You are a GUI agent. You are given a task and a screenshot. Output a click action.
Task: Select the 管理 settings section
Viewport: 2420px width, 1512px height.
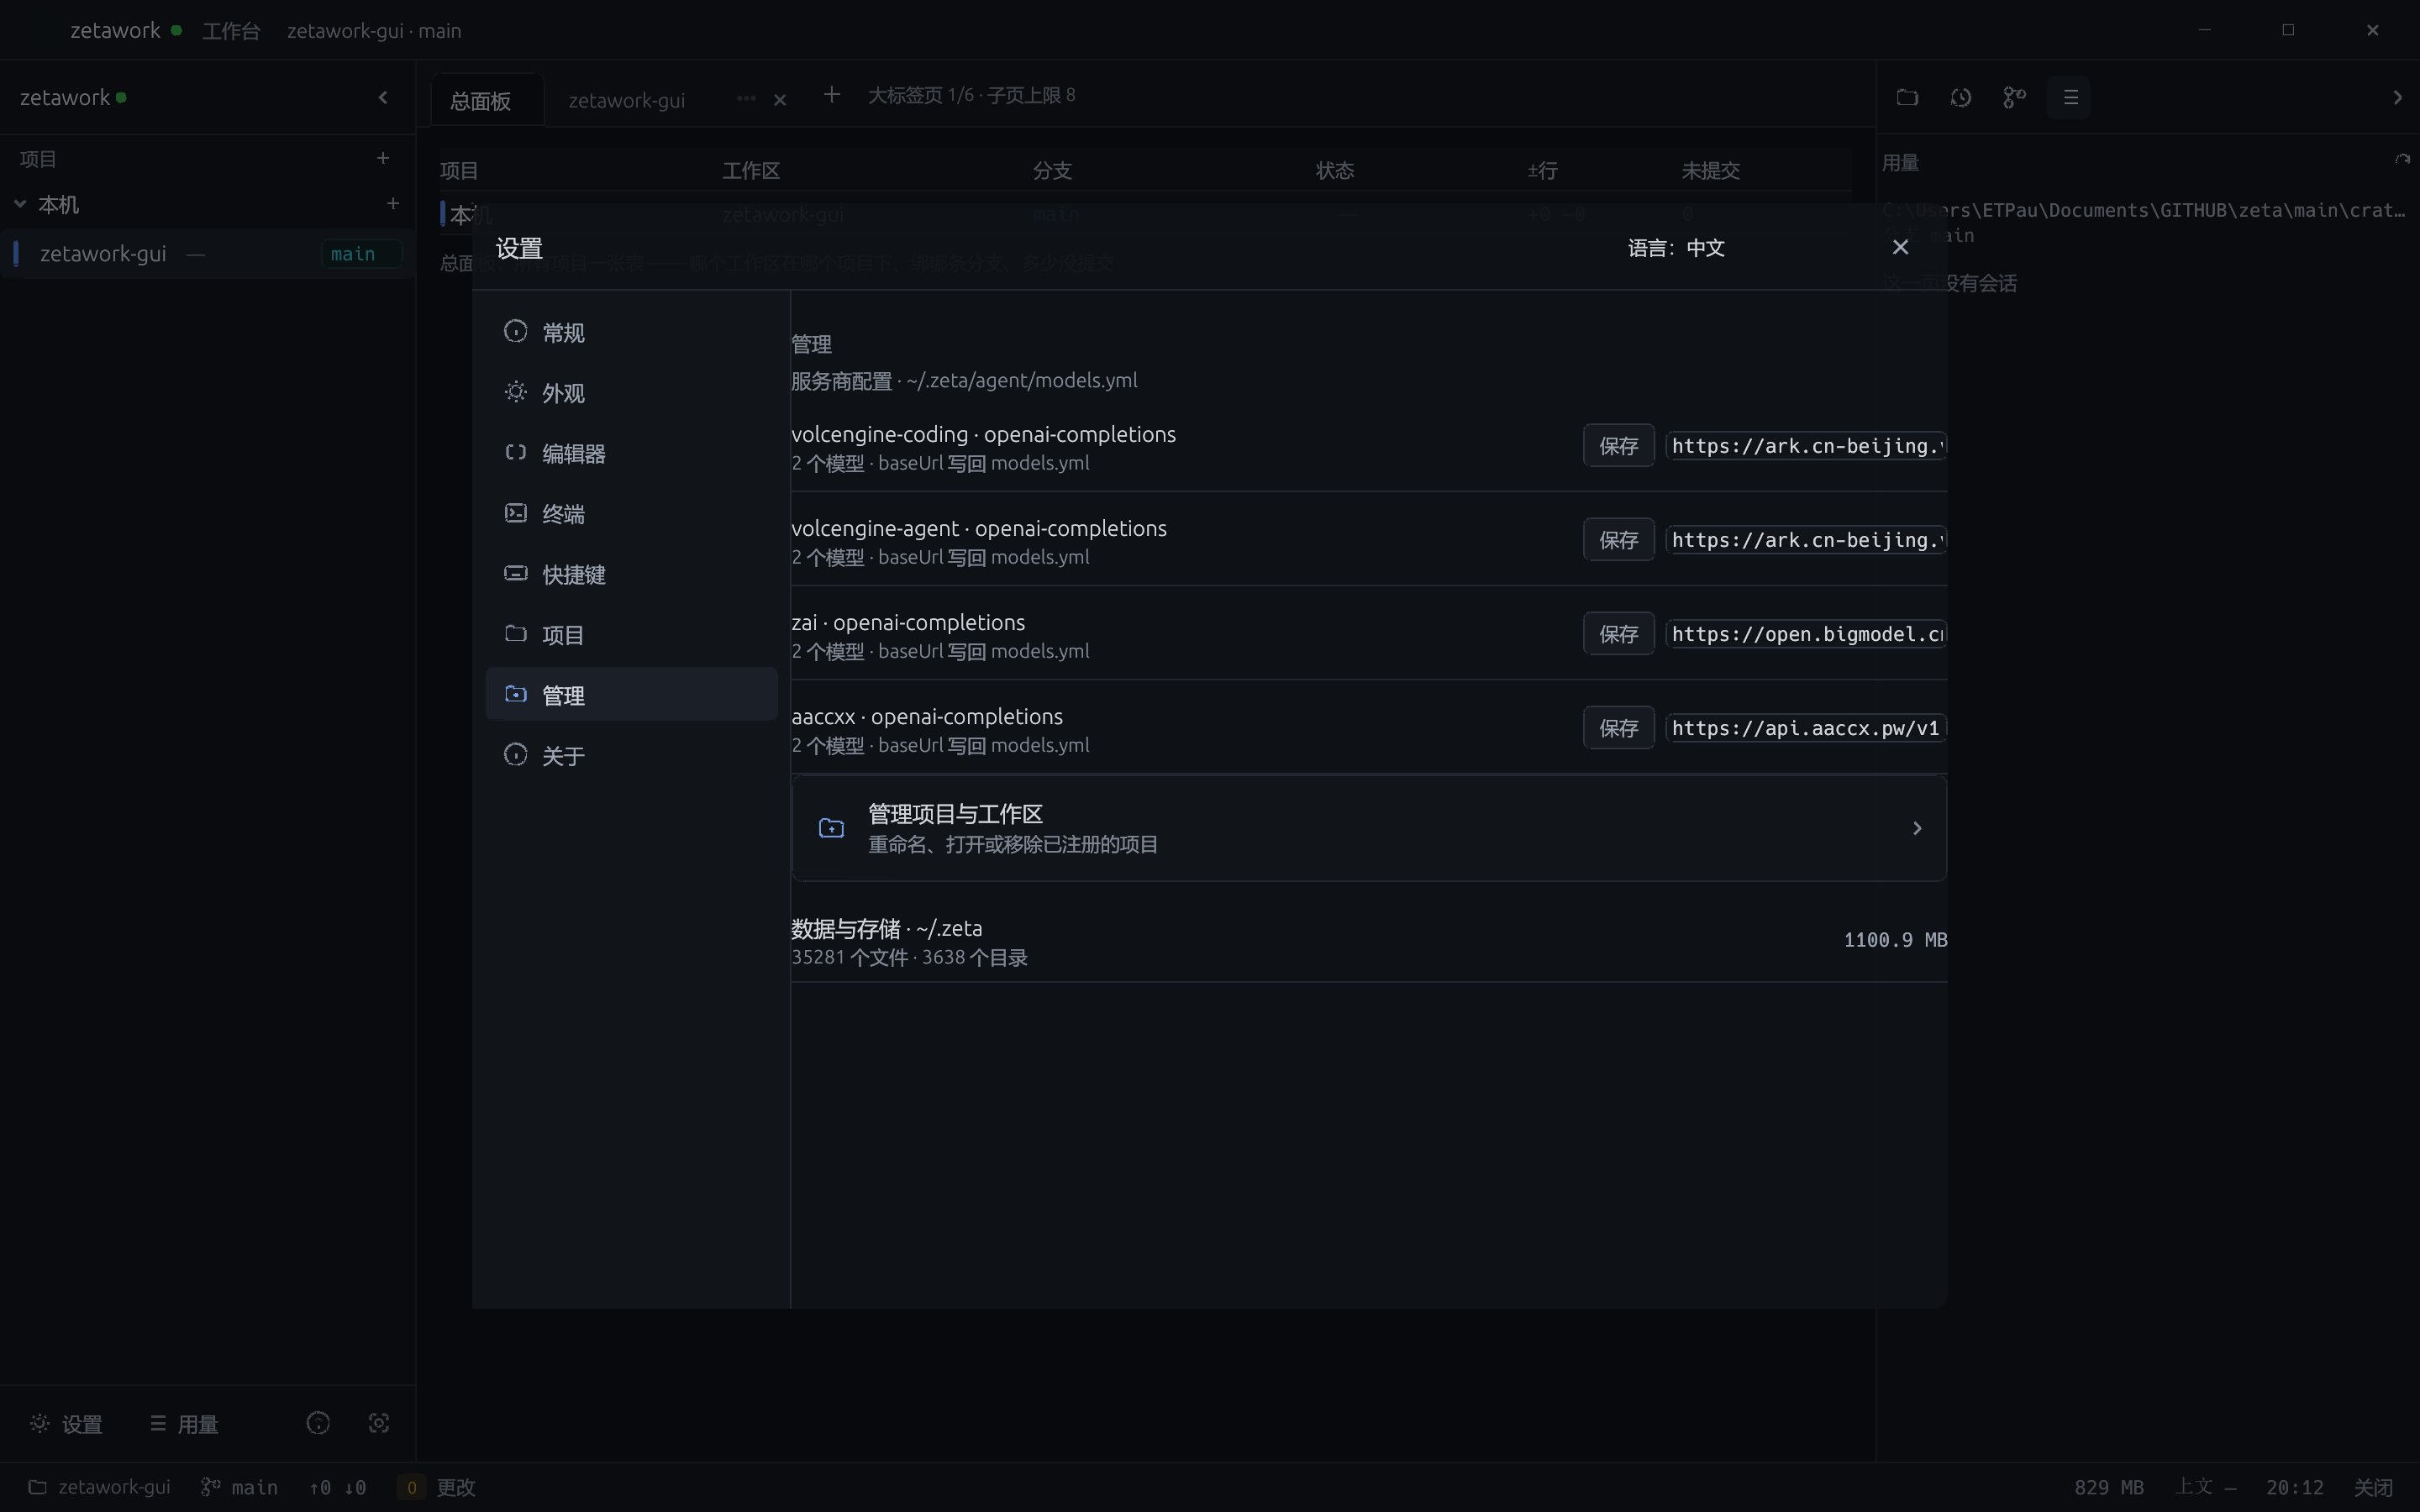pyautogui.click(x=631, y=695)
